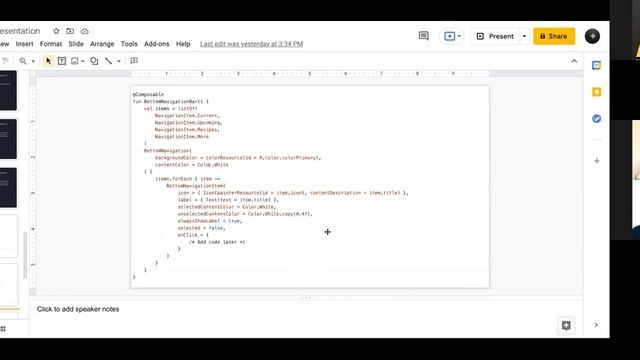
Task: Select the arrow cursor tool
Action: click(48, 61)
